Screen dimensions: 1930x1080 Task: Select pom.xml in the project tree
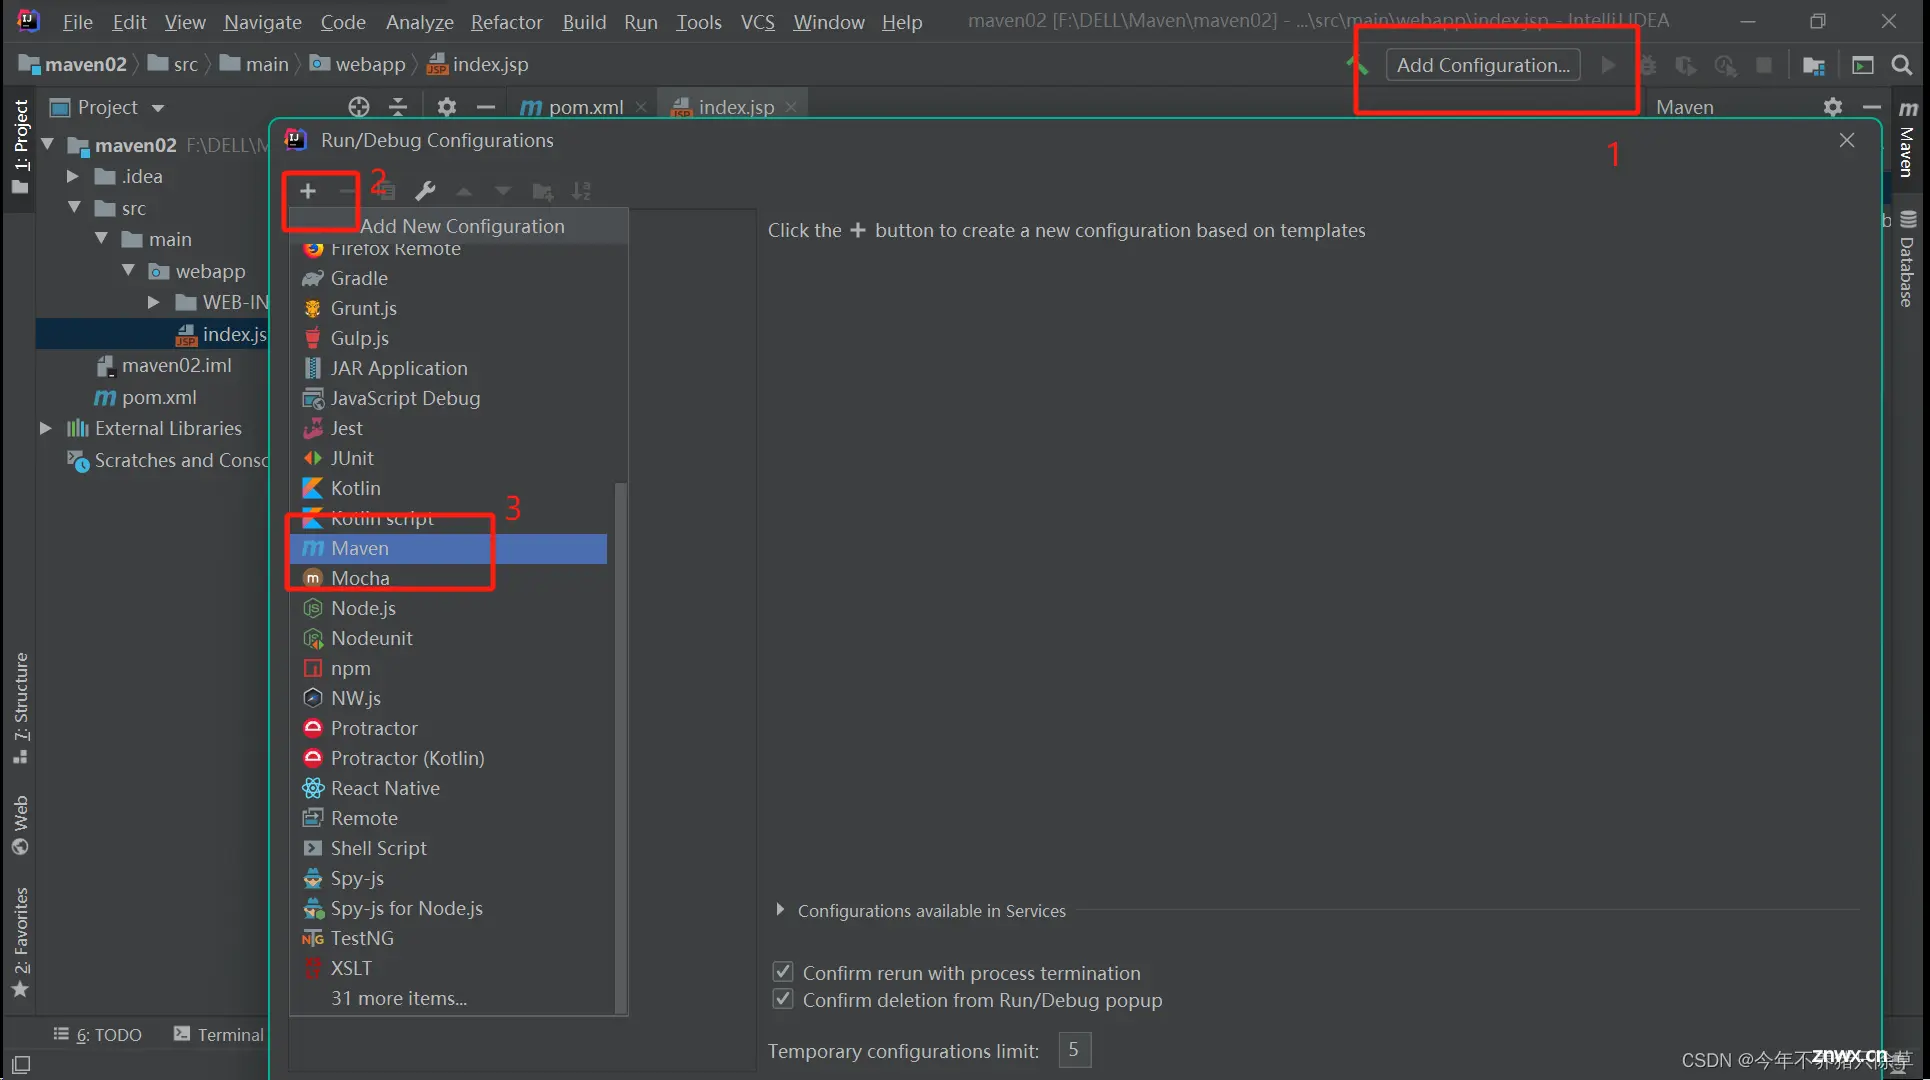[145, 397]
